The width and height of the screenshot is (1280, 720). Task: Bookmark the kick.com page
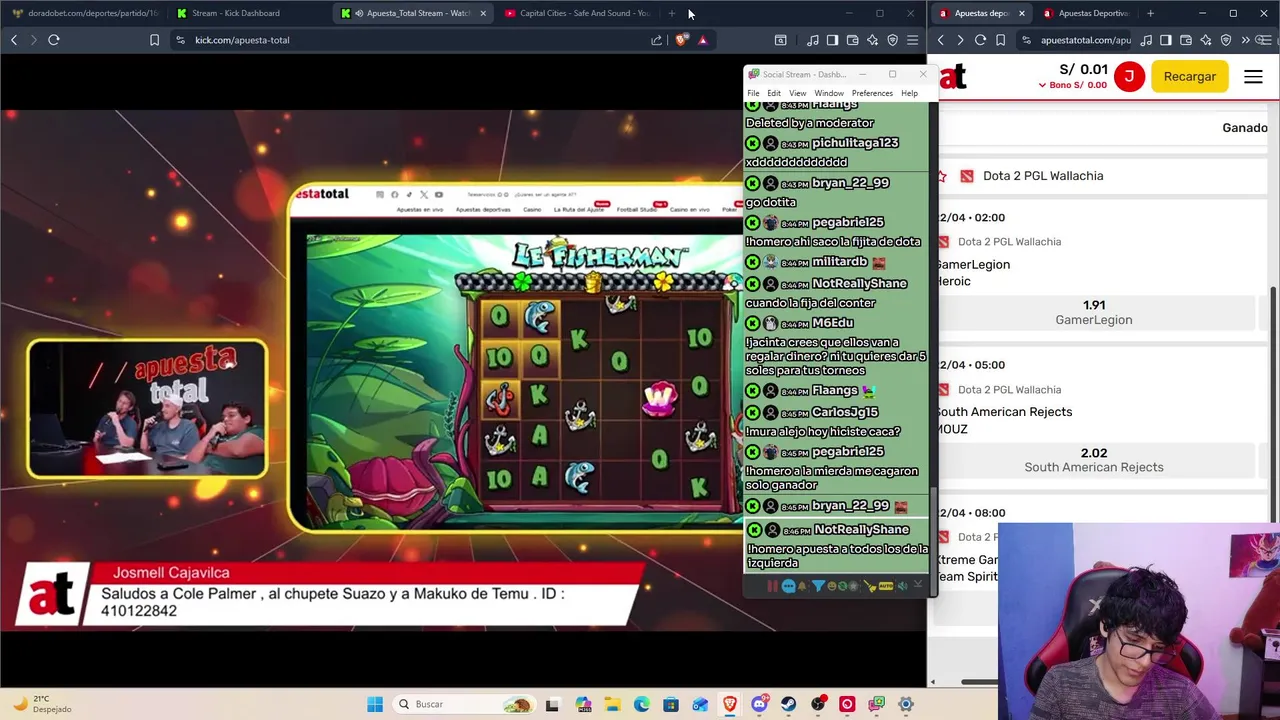(x=154, y=40)
